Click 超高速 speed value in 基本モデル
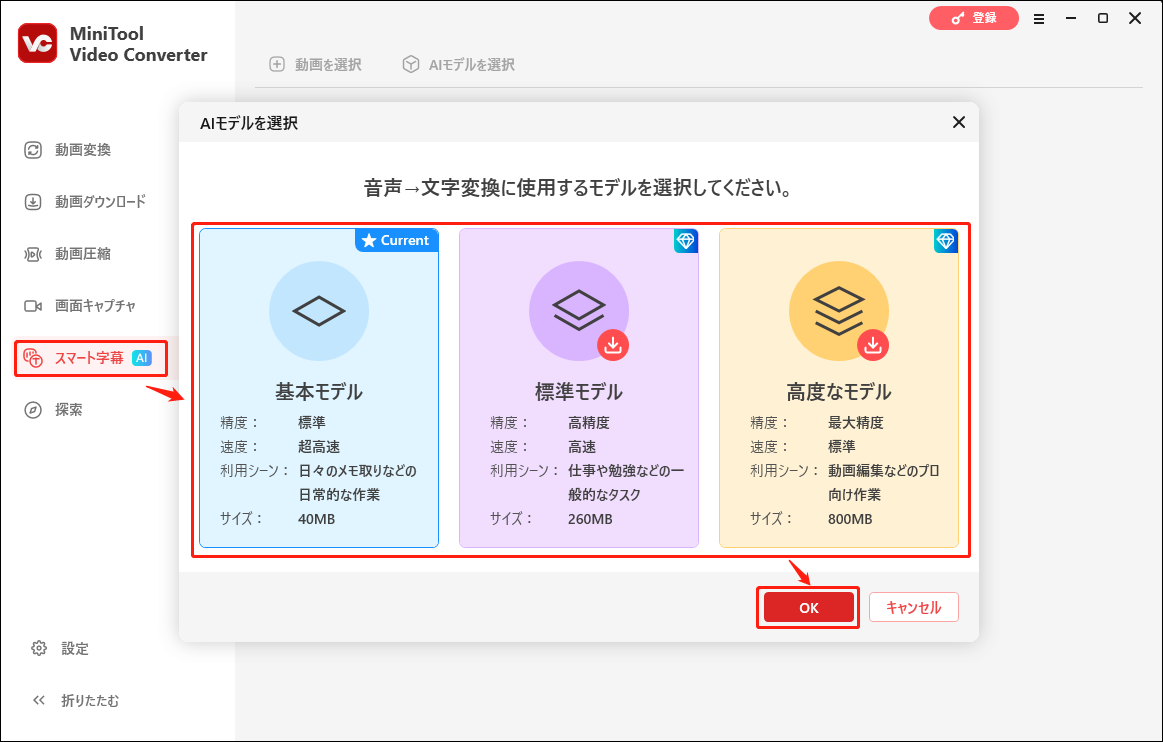 [x=319, y=447]
